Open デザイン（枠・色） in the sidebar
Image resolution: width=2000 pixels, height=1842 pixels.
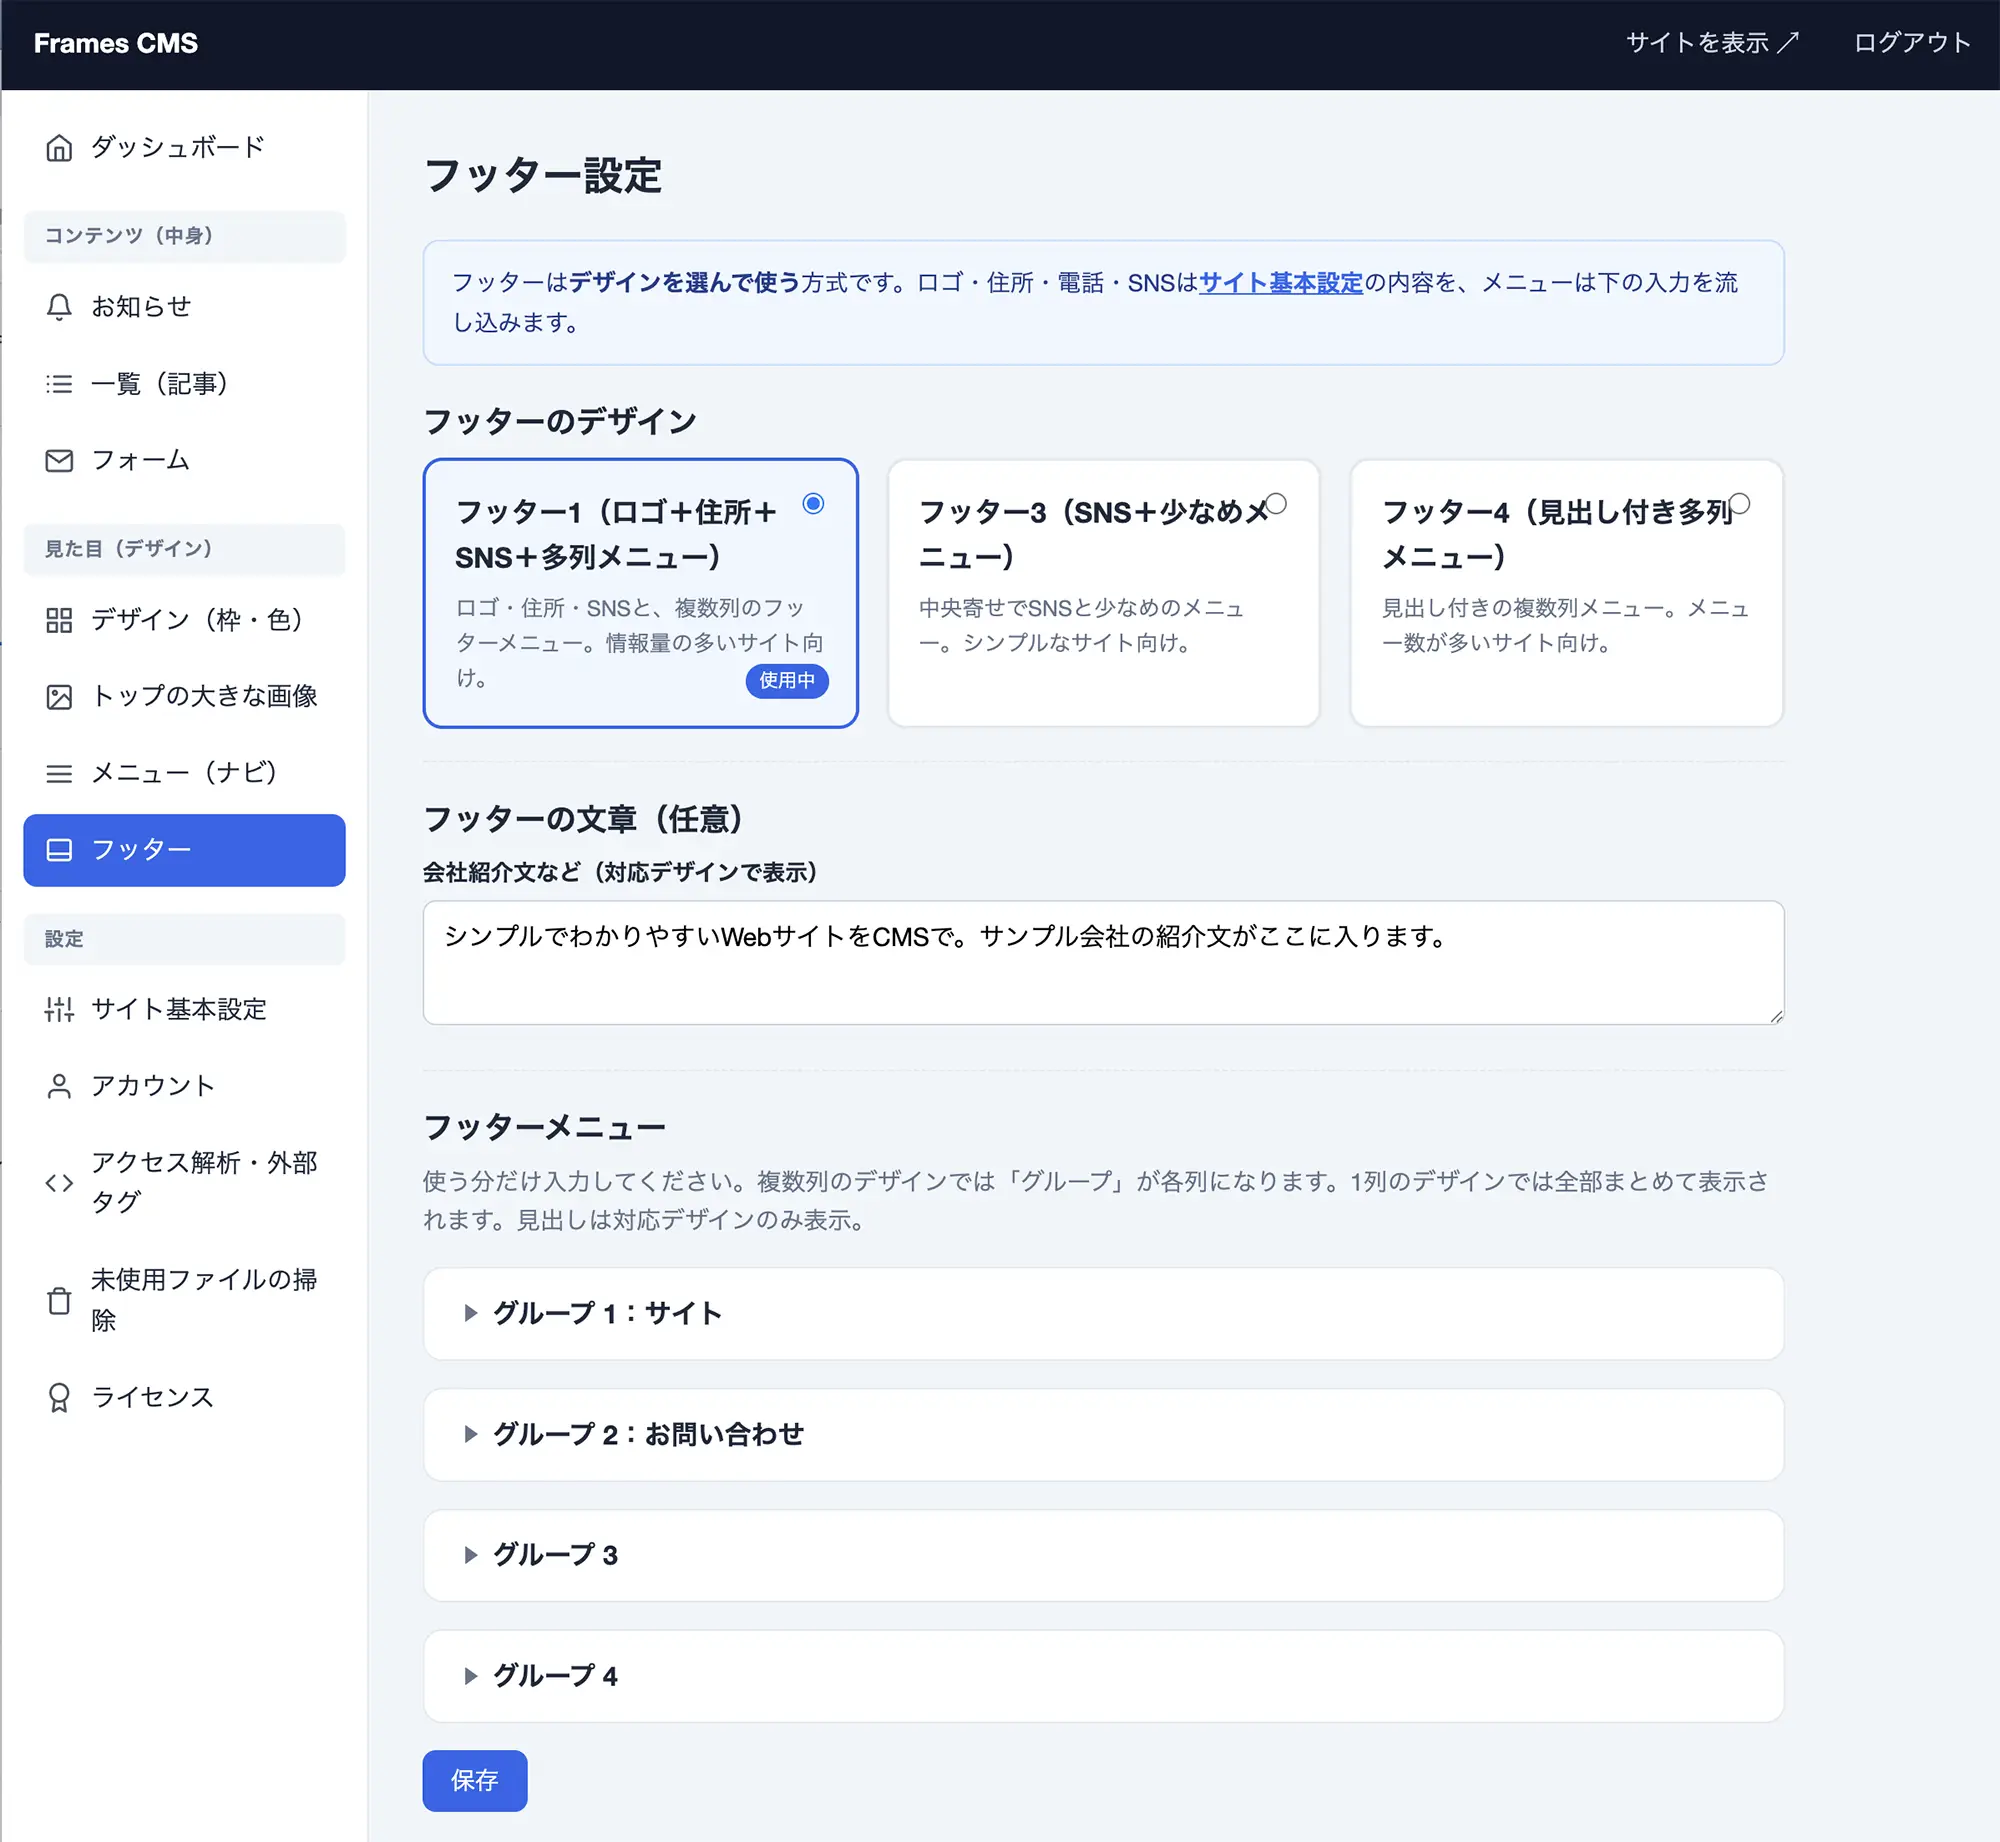click(184, 620)
